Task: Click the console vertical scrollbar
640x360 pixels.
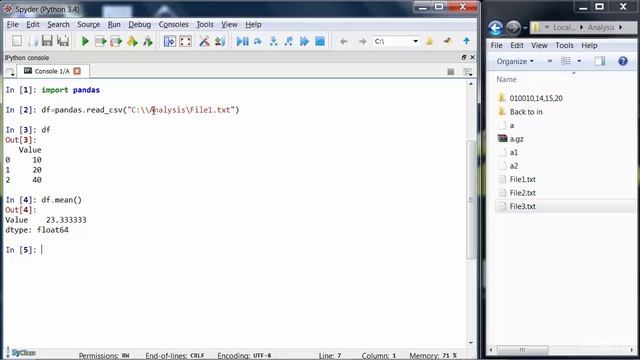Action: click(x=471, y=200)
